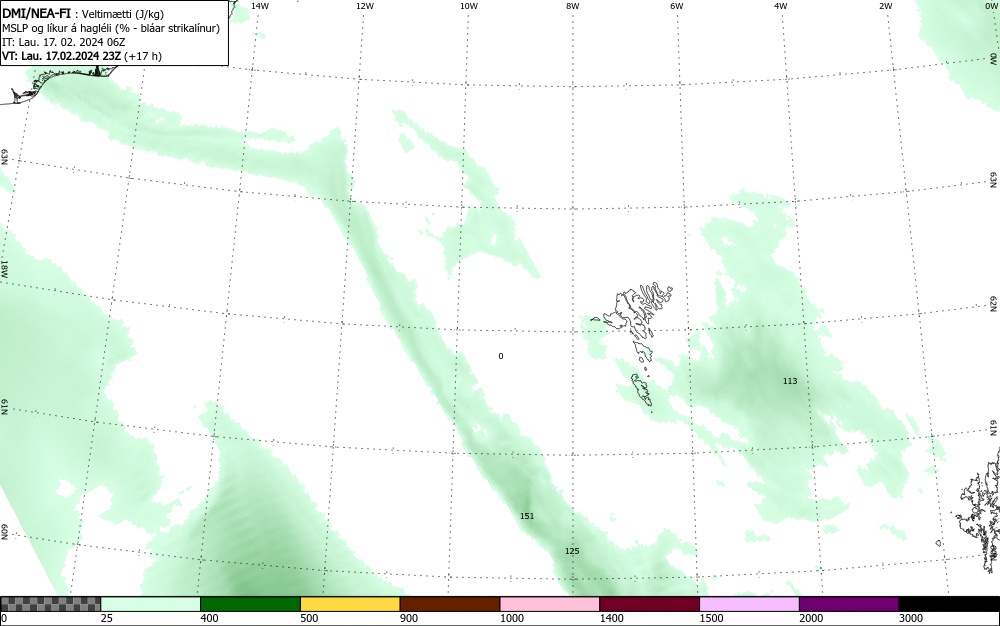This screenshot has width=1000, height=626.
Task: Click the yellow 500 legend swatch
Action: [350, 604]
